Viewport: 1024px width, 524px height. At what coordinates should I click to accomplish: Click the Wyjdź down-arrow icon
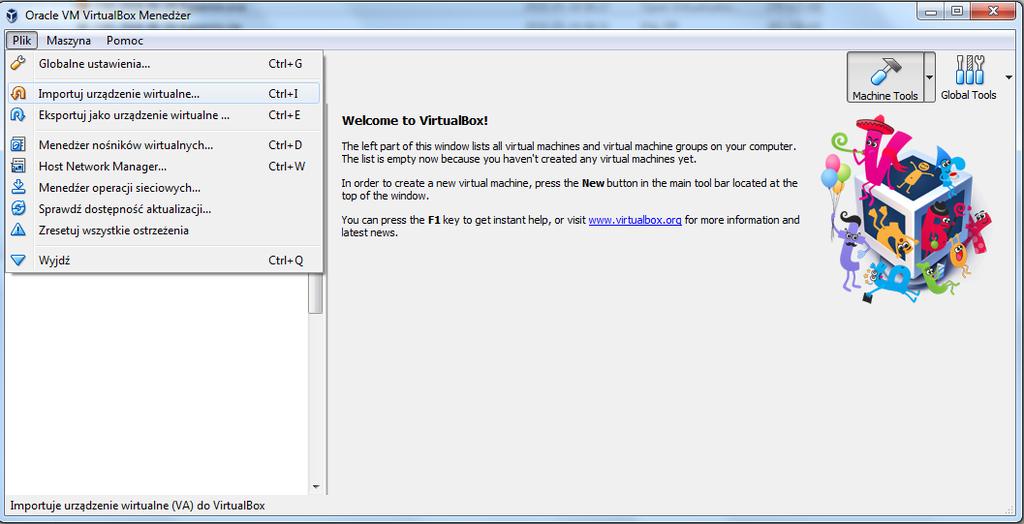point(18,260)
